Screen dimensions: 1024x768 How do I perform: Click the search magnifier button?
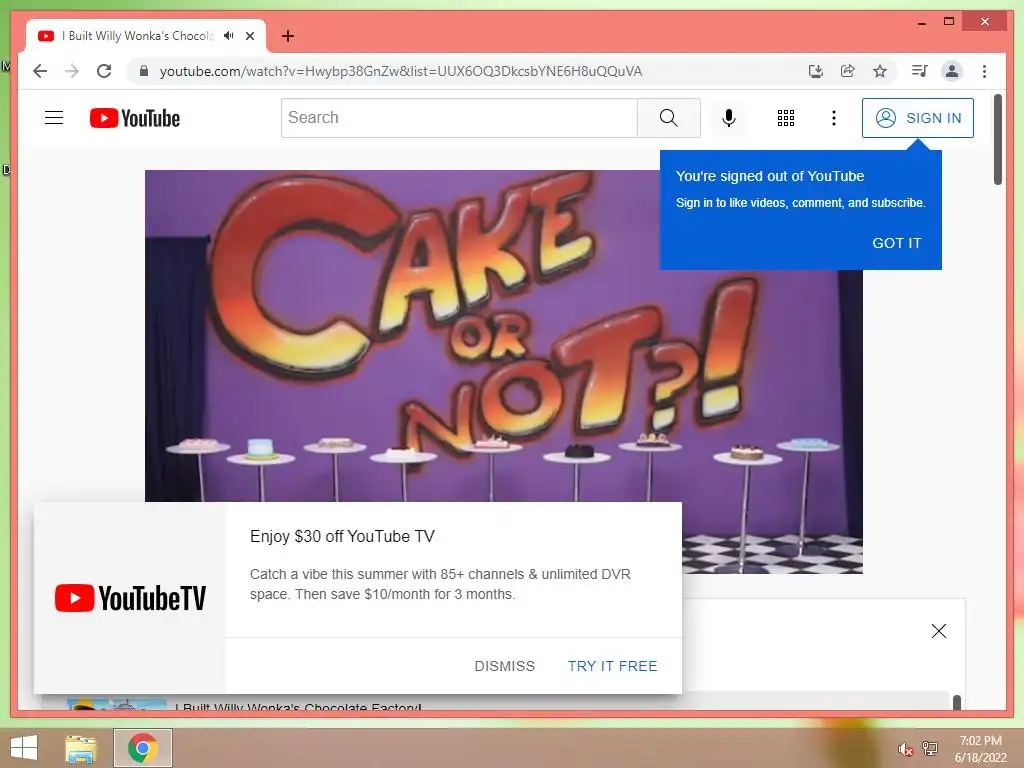pos(668,118)
